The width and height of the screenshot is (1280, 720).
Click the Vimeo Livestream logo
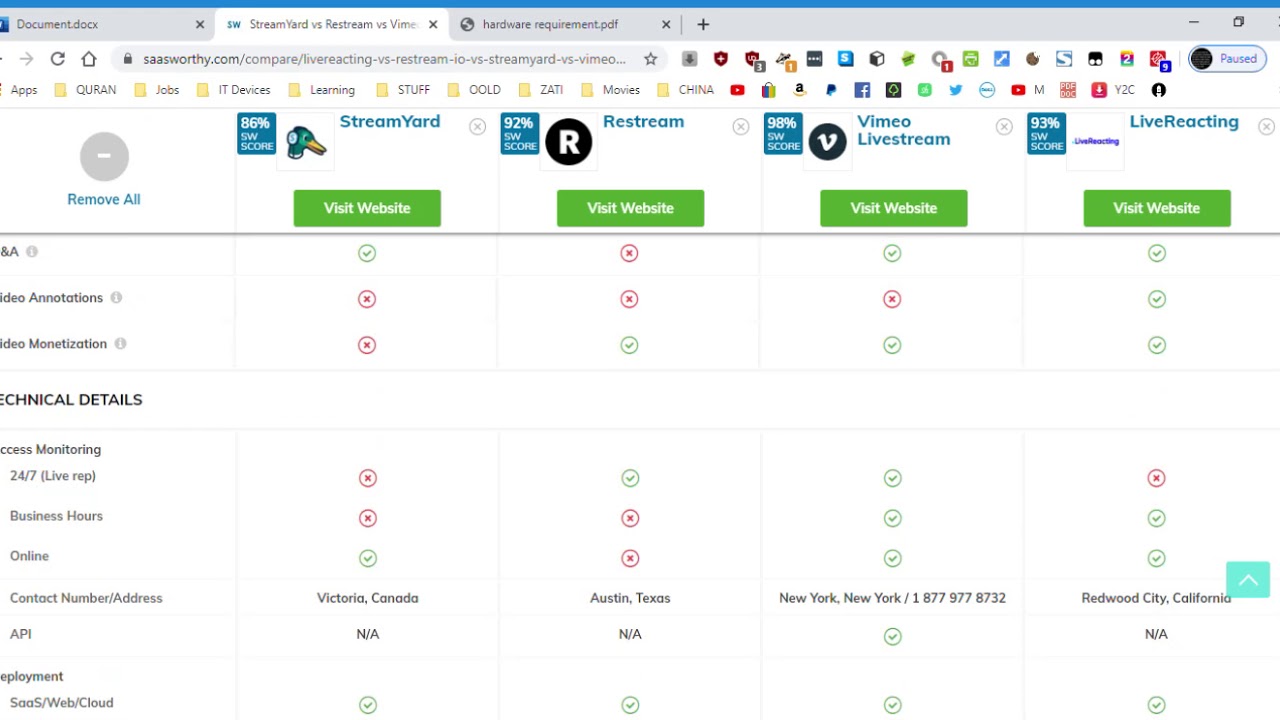828,142
